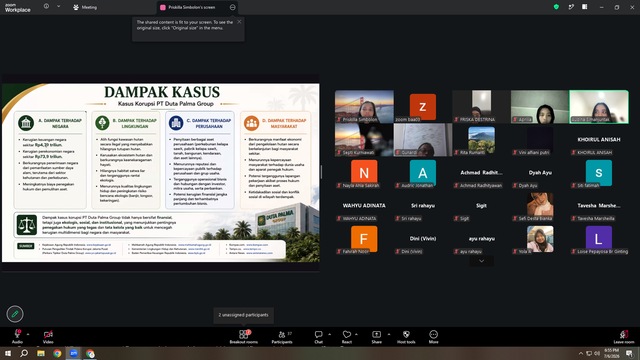This screenshot has height=360, width=640.
Task: Select Siti fatimah's S avatar
Action: click(x=599, y=173)
